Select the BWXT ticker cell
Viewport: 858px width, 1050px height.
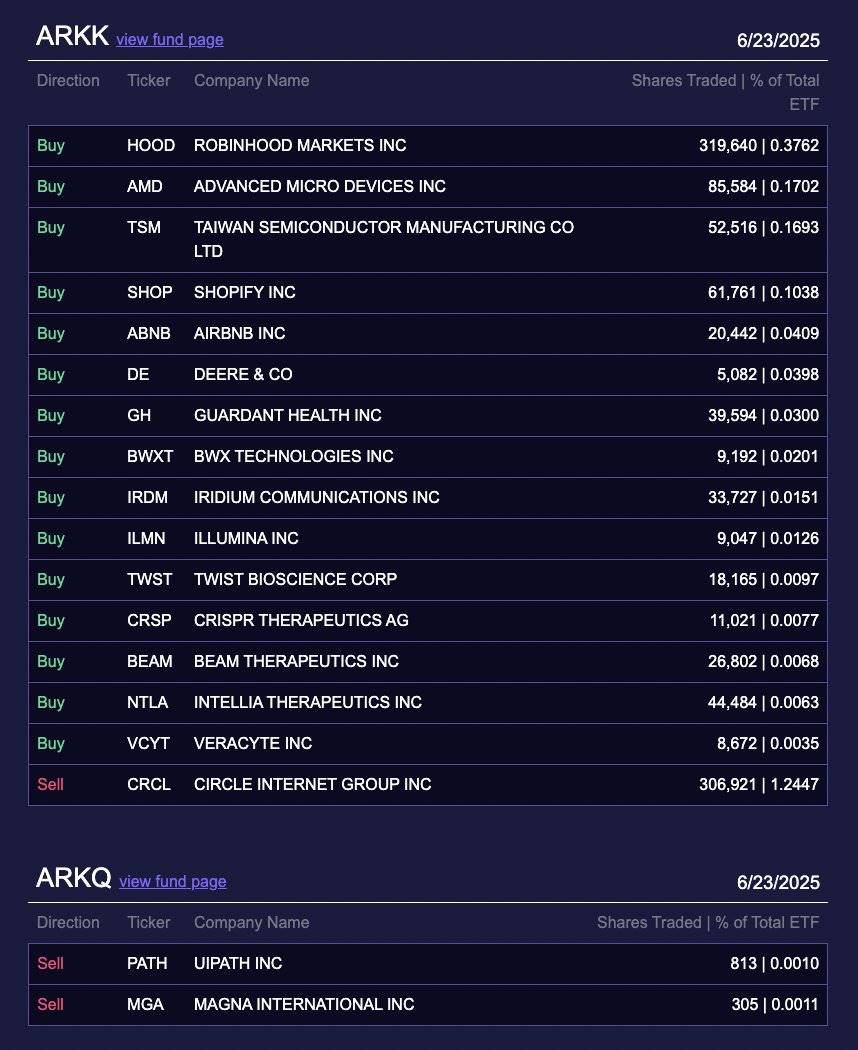(x=150, y=457)
